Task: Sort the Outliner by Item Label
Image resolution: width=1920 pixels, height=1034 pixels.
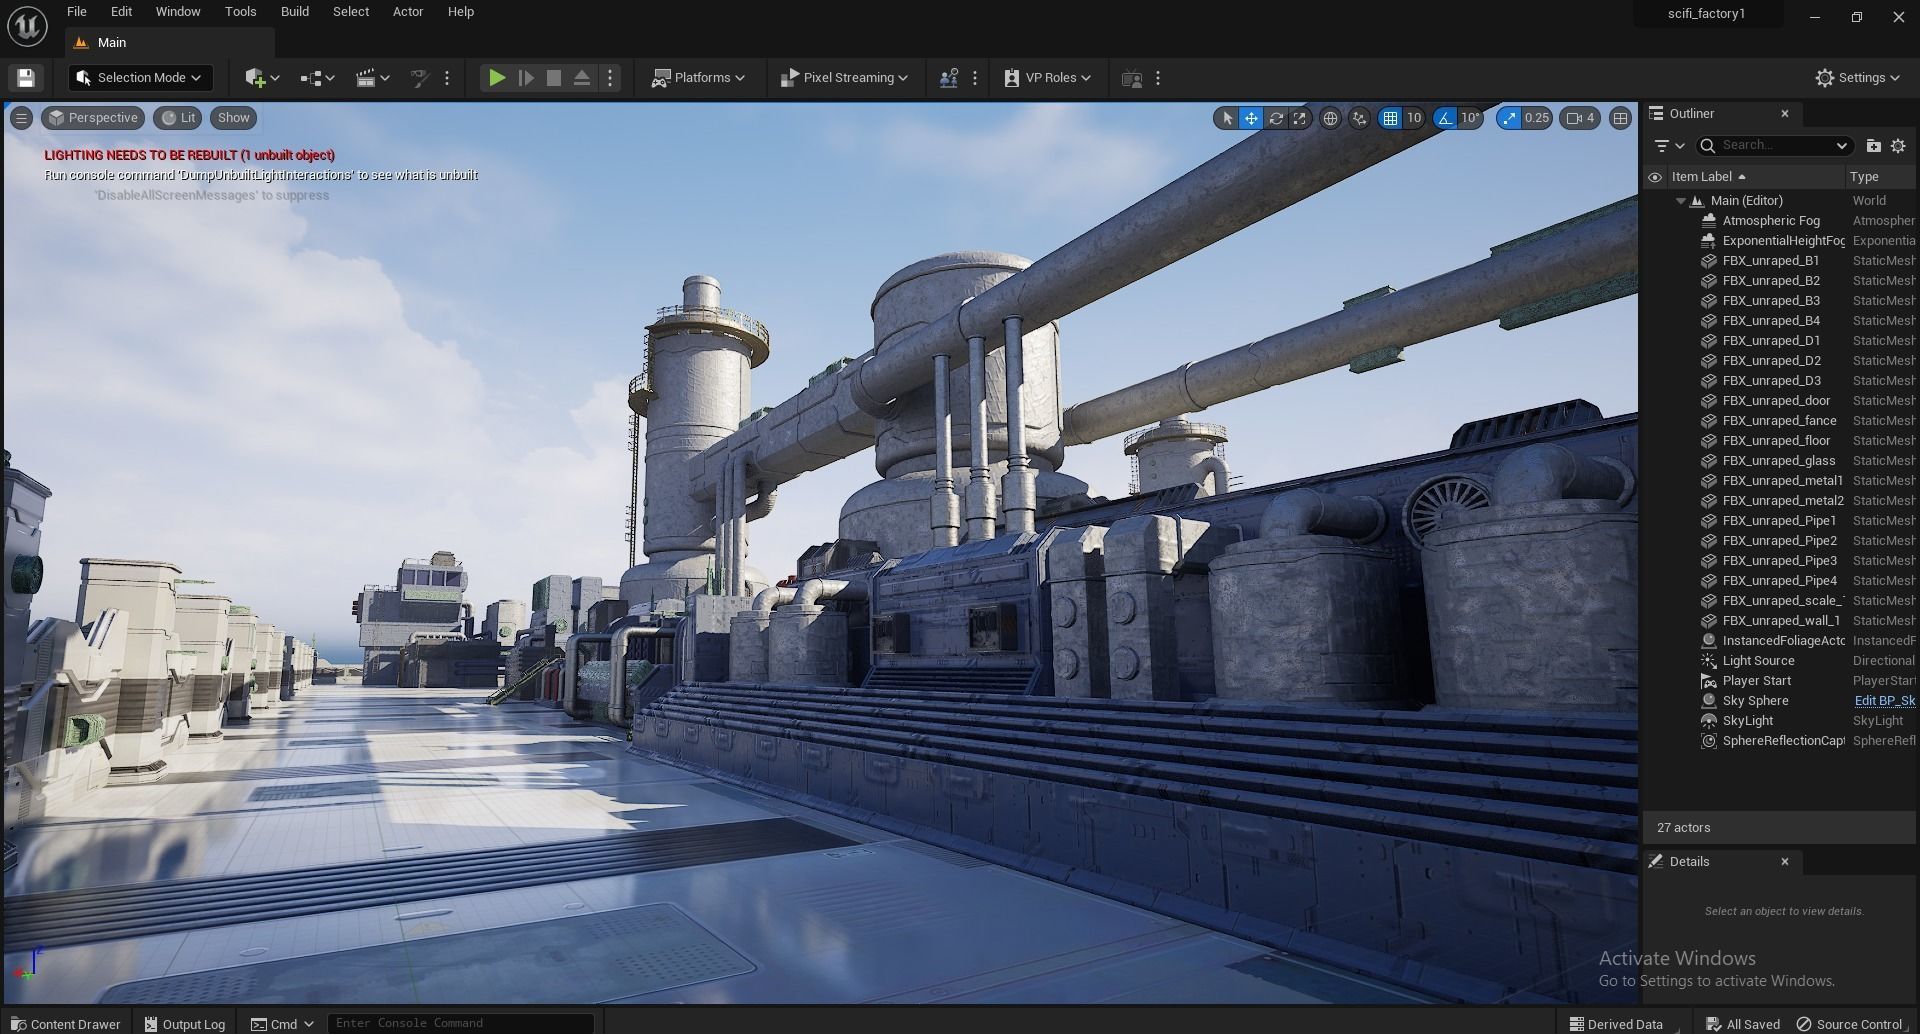Action: pyautogui.click(x=1708, y=177)
